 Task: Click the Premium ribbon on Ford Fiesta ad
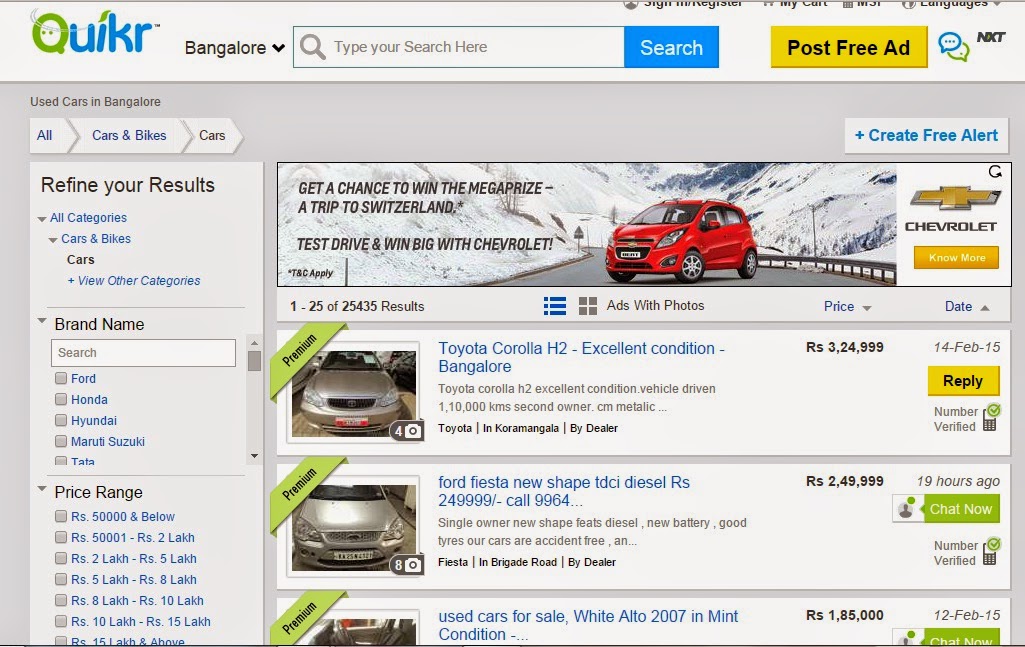pos(299,485)
